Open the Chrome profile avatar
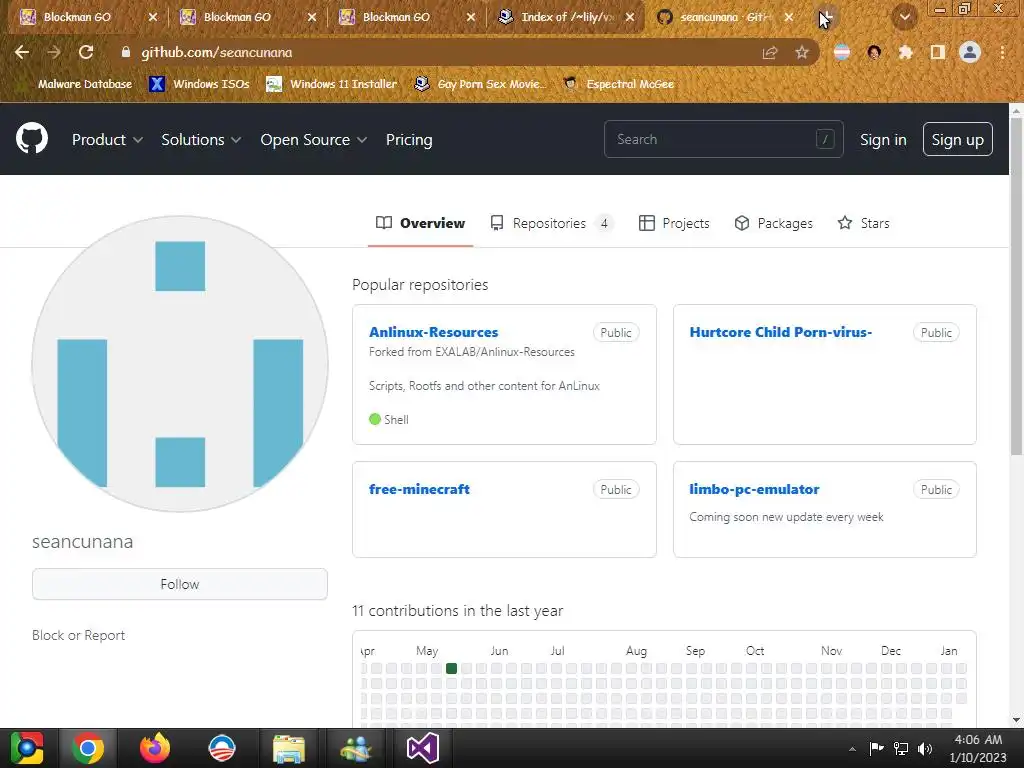Viewport: 1024px width, 768px height. 970,52
